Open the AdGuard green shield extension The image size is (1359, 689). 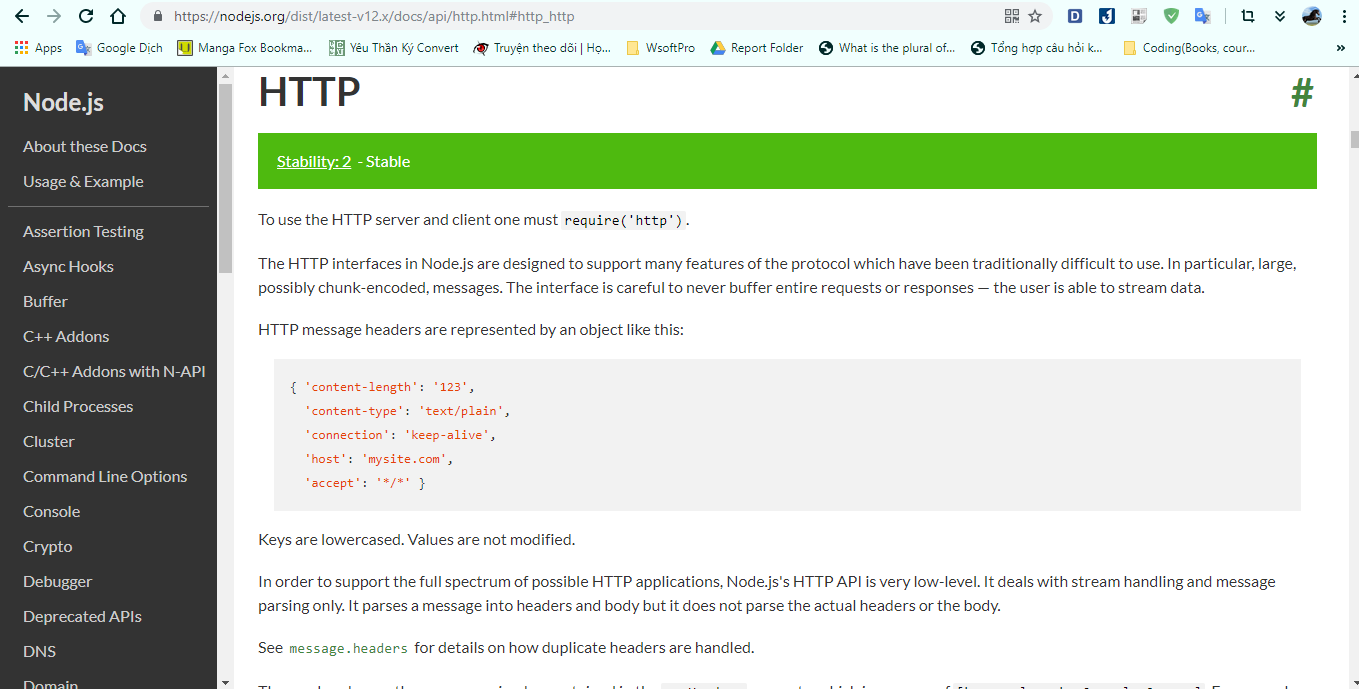pos(1170,16)
